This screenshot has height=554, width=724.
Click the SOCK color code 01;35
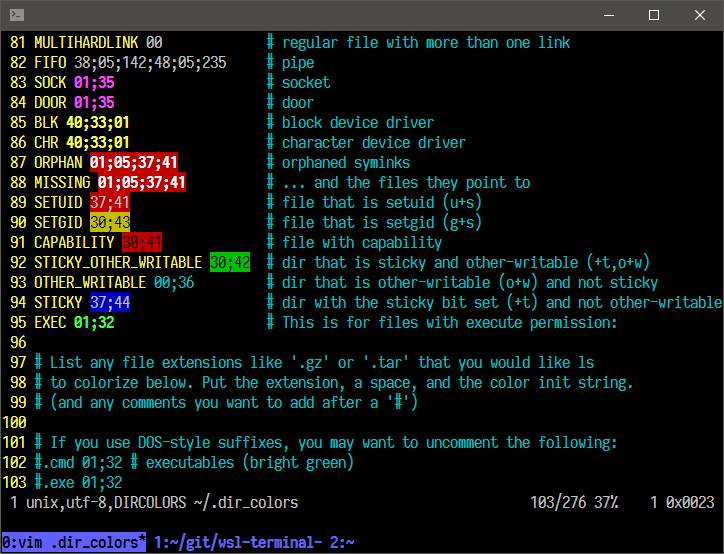tap(94, 82)
